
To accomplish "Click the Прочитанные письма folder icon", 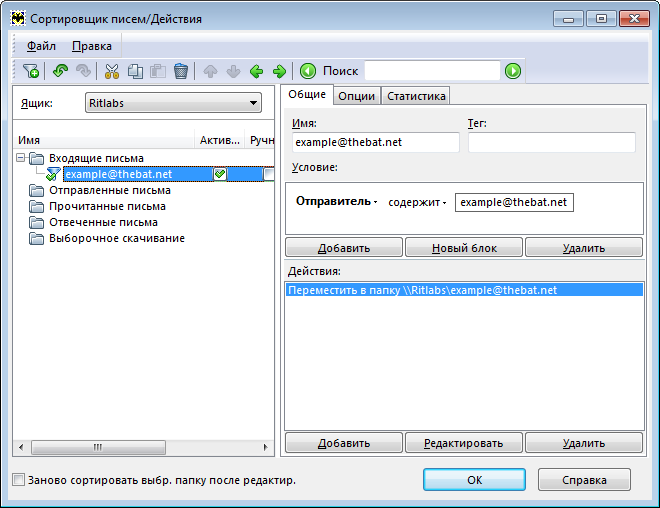I will coord(37,207).
